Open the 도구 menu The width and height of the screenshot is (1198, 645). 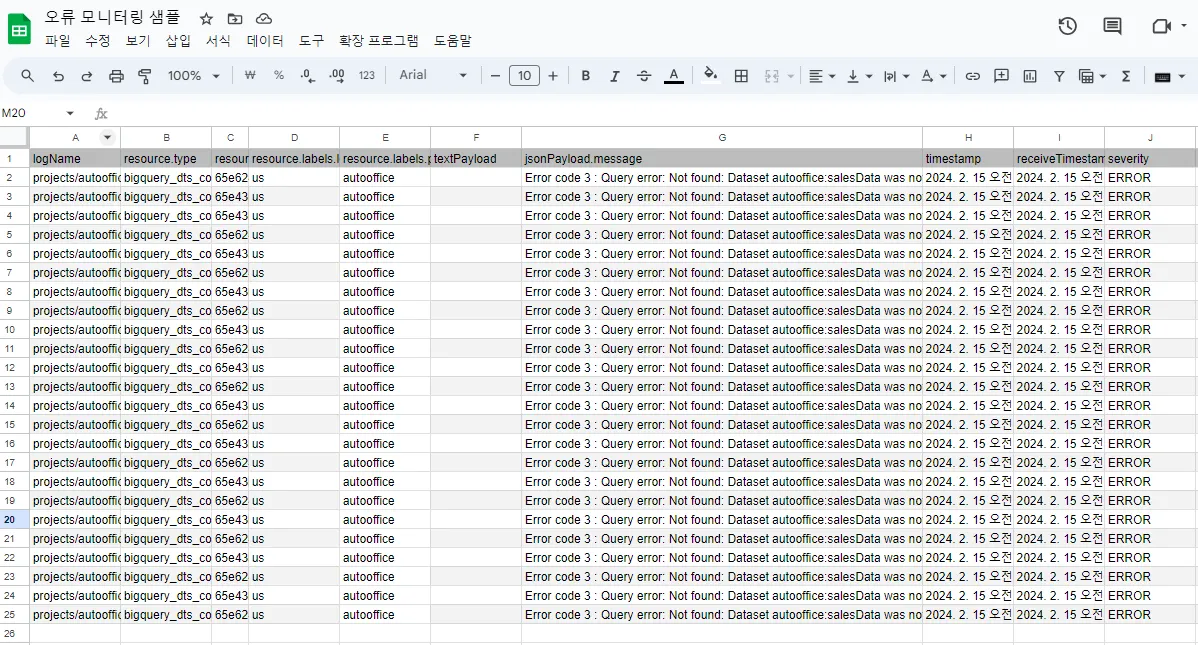pos(311,41)
